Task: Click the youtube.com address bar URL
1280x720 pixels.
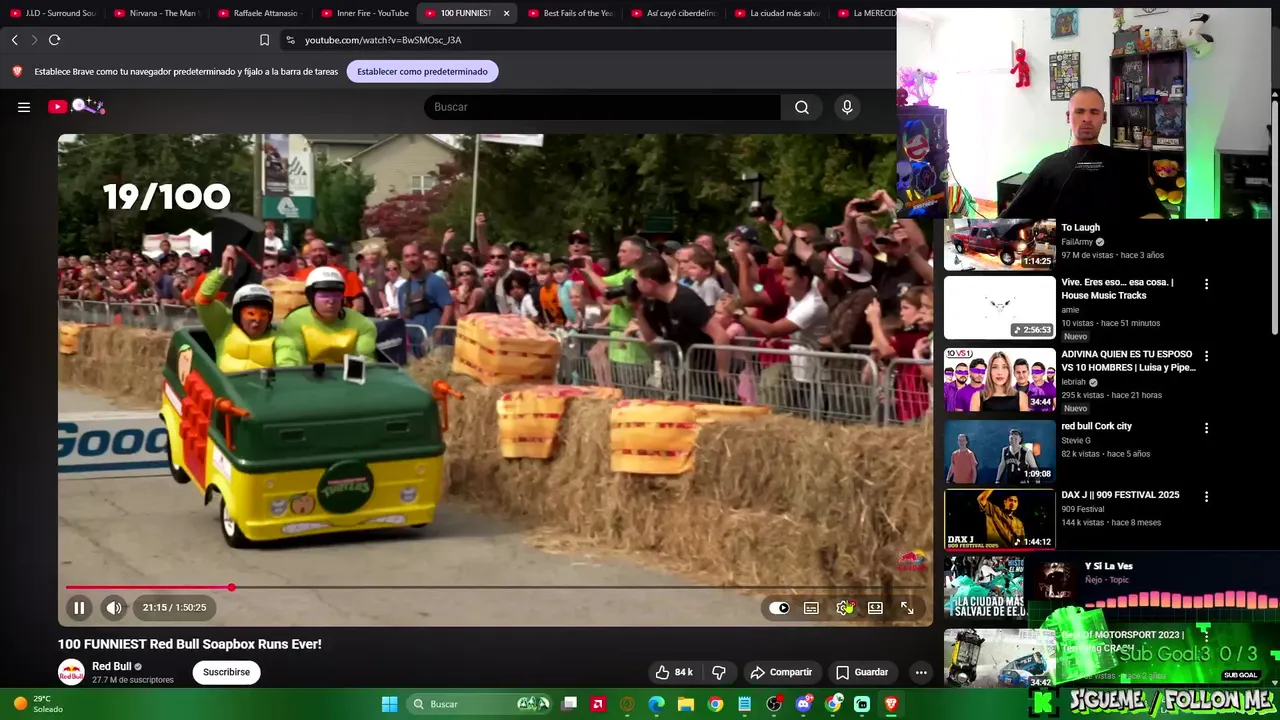Action: click(x=383, y=40)
